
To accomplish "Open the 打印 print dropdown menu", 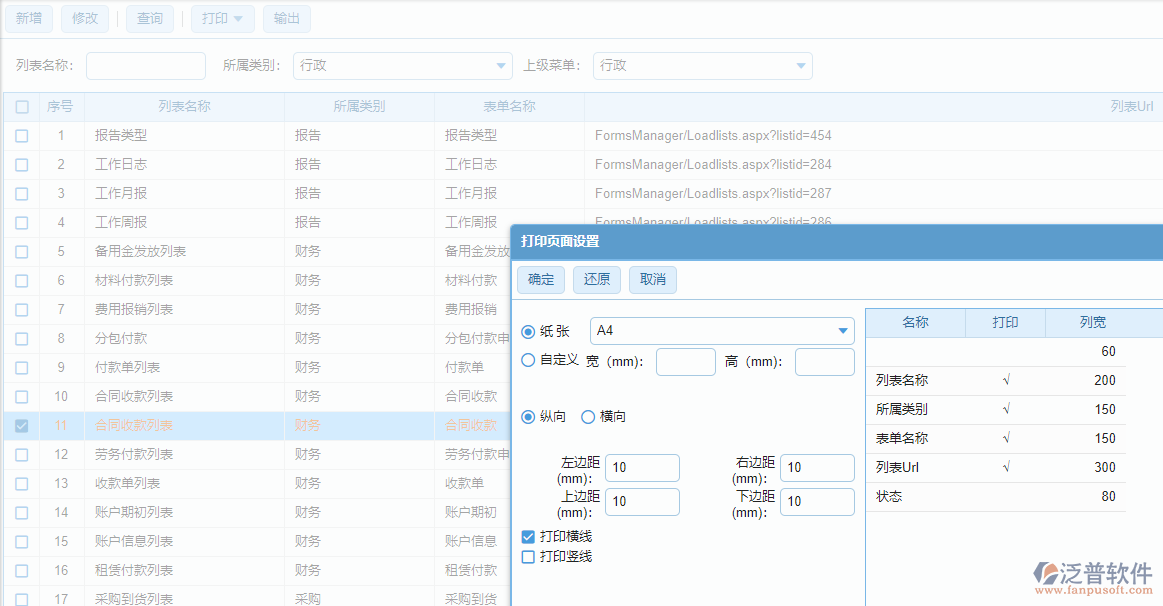I will [x=222, y=18].
